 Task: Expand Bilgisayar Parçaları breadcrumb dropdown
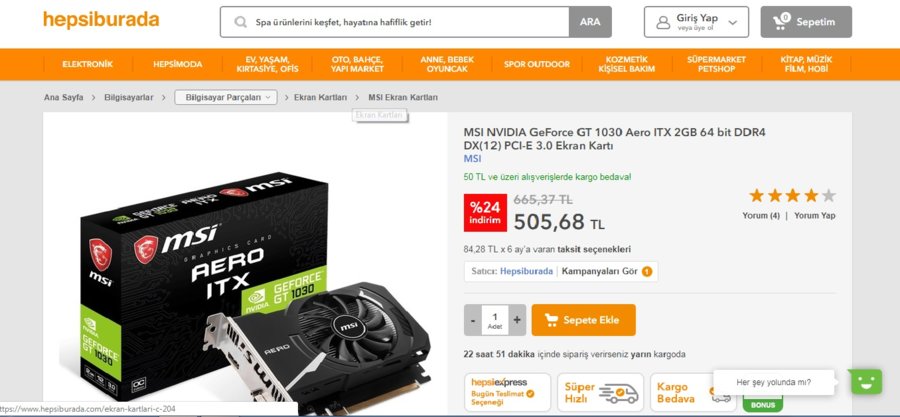(x=226, y=98)
